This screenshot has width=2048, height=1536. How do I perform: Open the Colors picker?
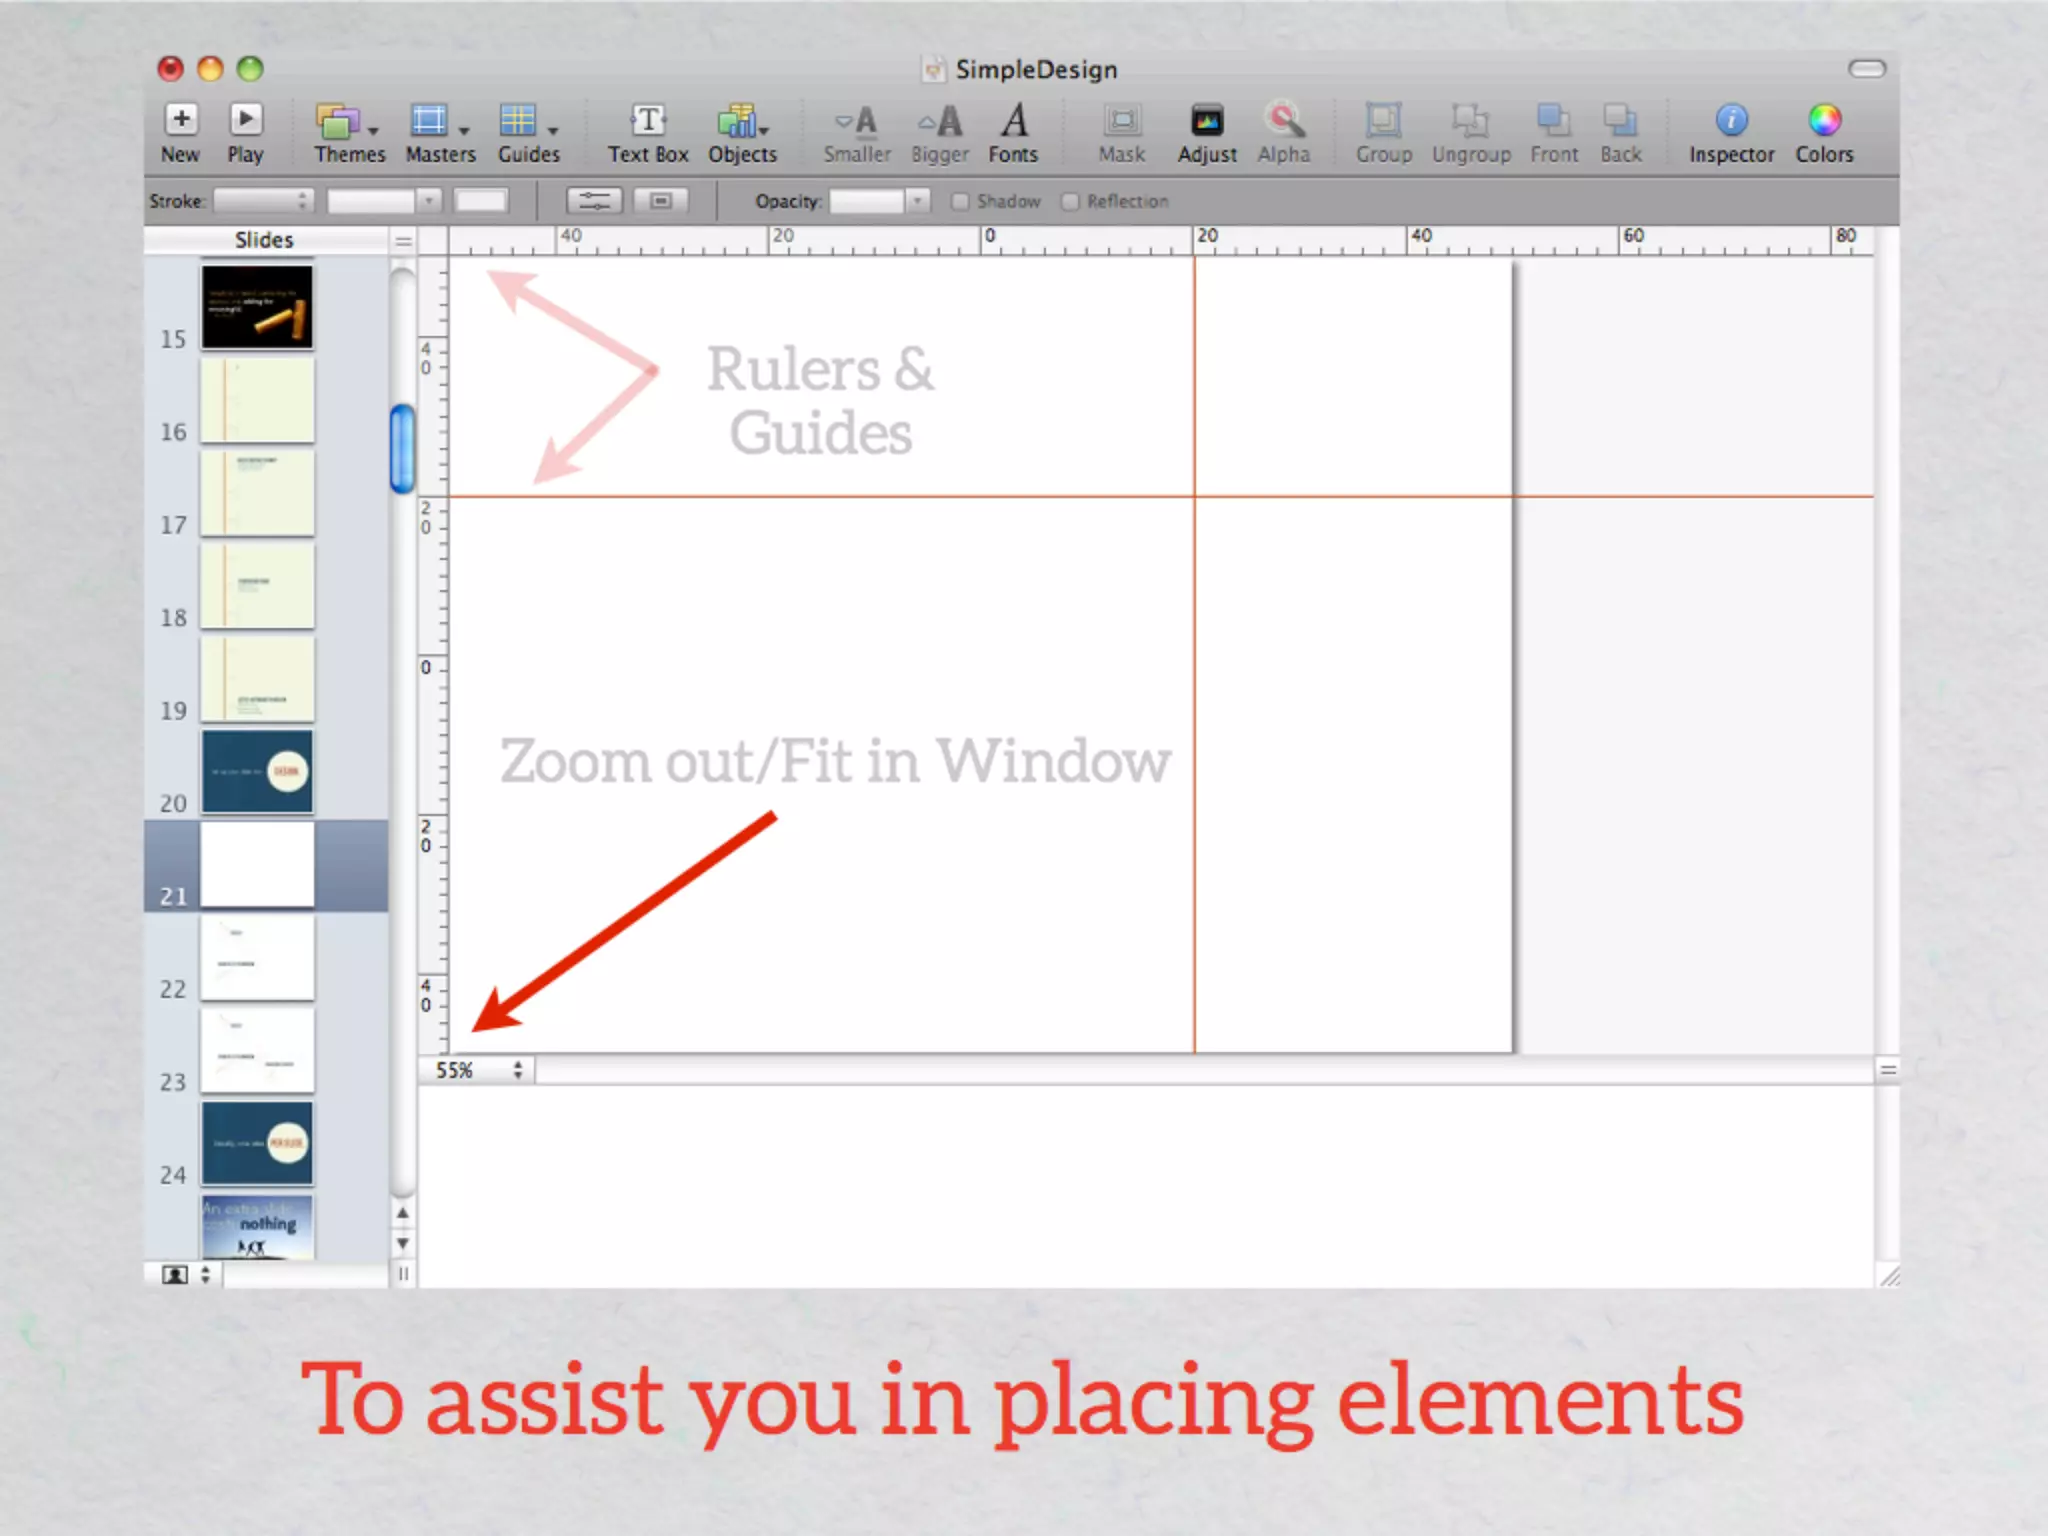(x=1824, y=121)
